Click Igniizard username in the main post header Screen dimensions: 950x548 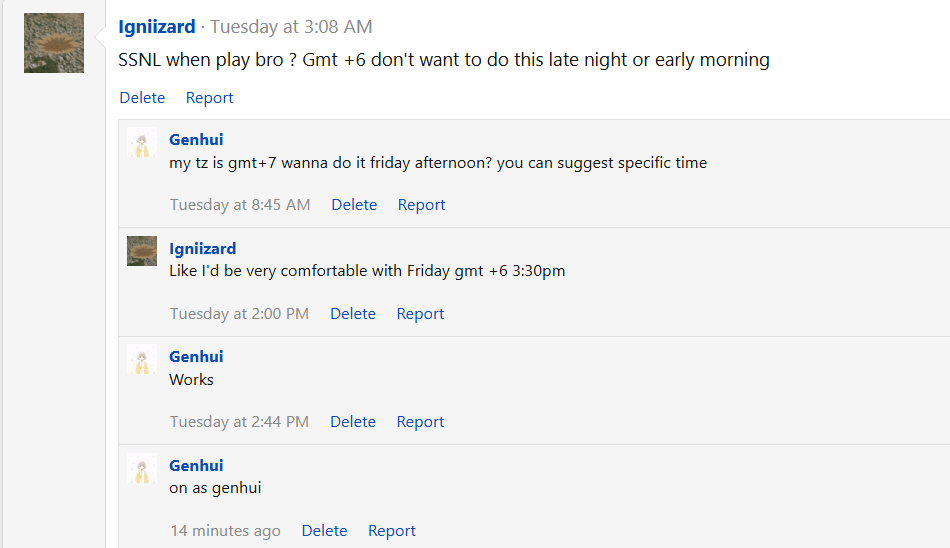[157, 27]
